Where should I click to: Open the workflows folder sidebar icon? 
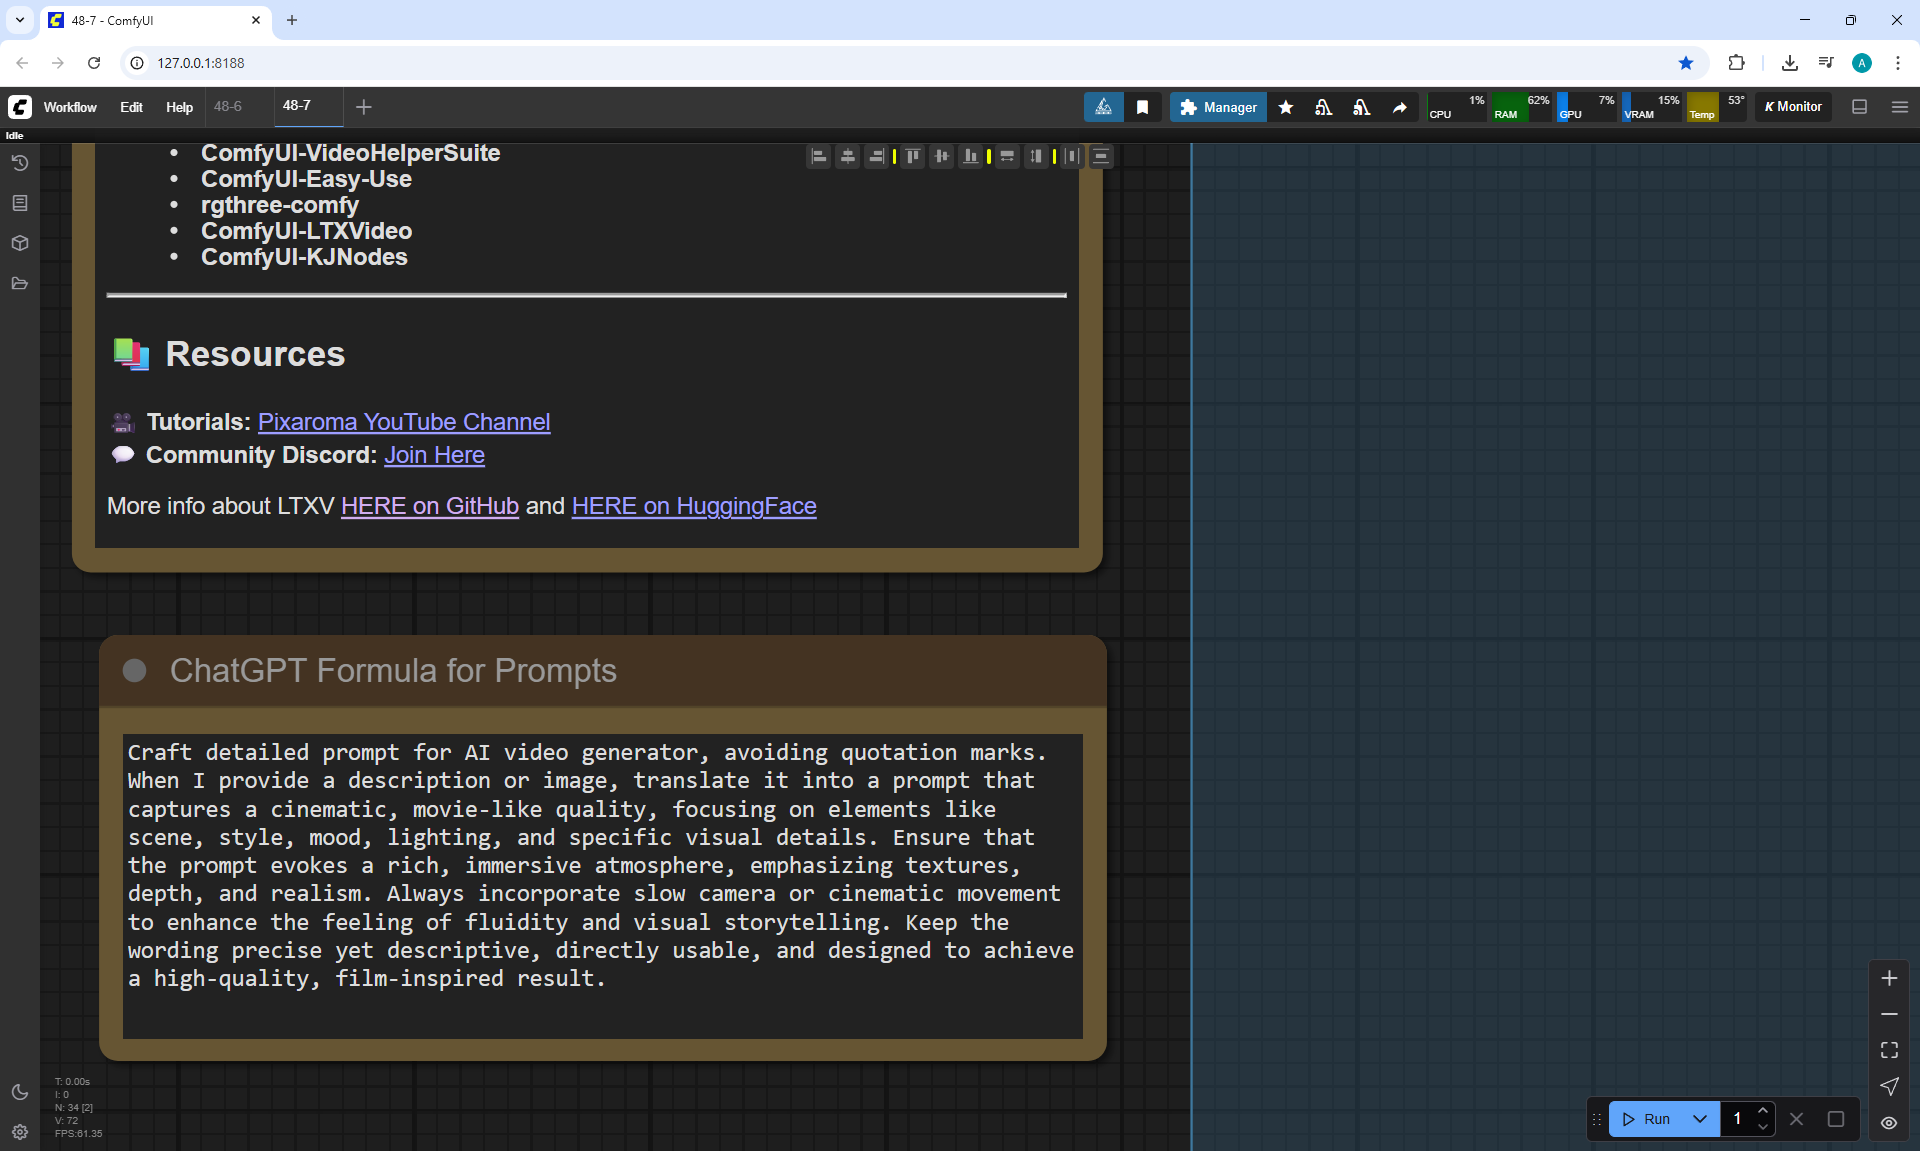tap(20, 283)
